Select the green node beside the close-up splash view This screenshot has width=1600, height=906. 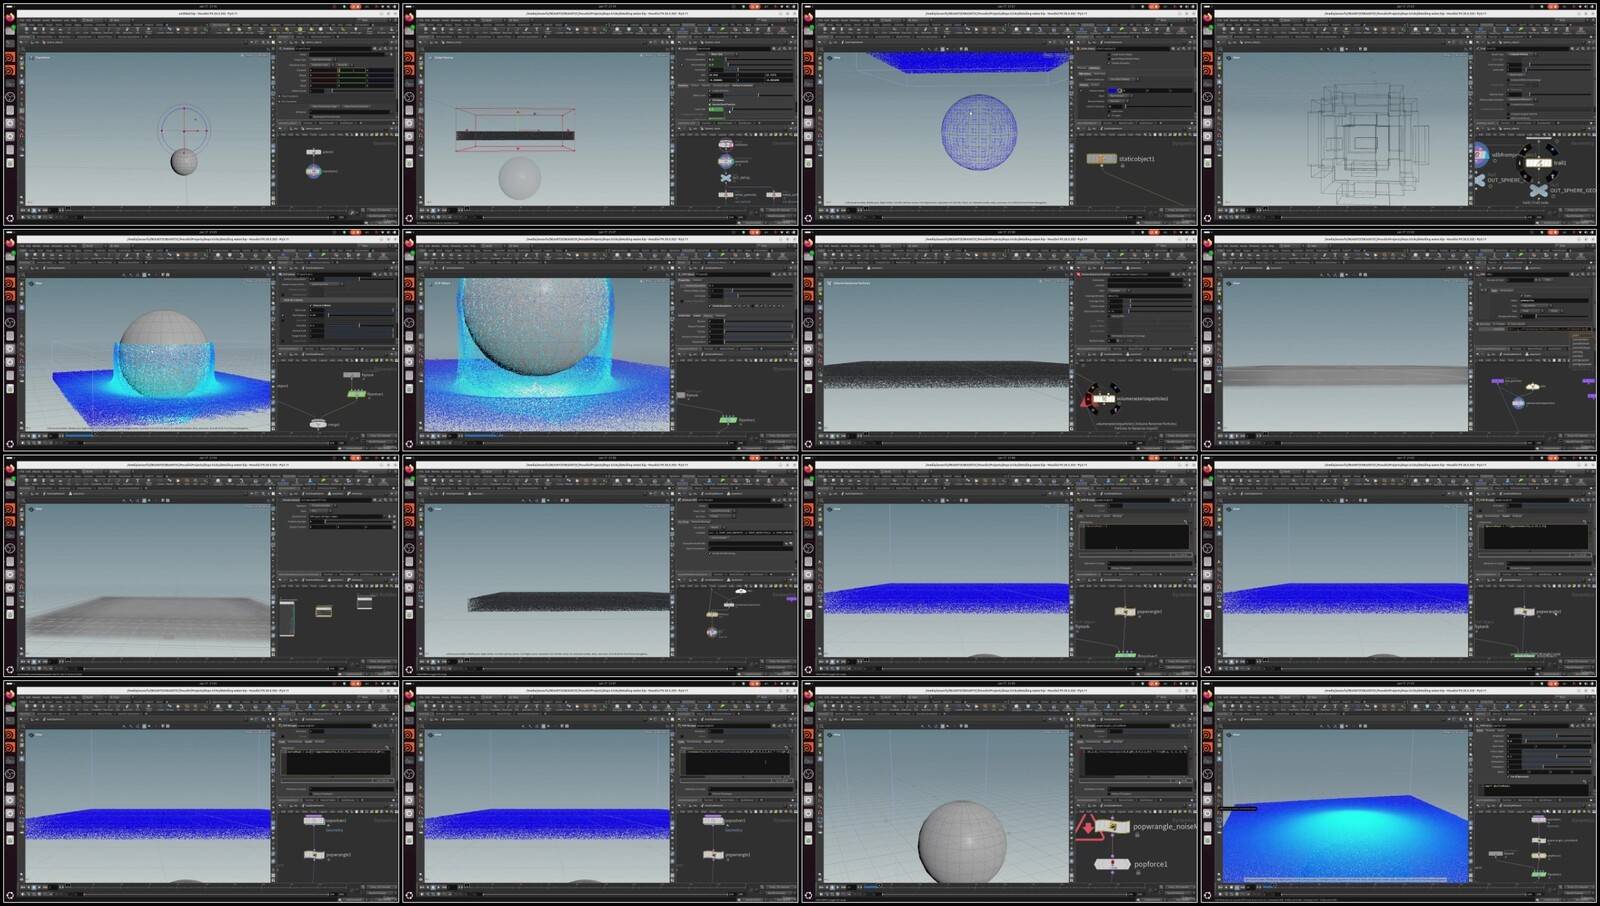pos(728,420)
